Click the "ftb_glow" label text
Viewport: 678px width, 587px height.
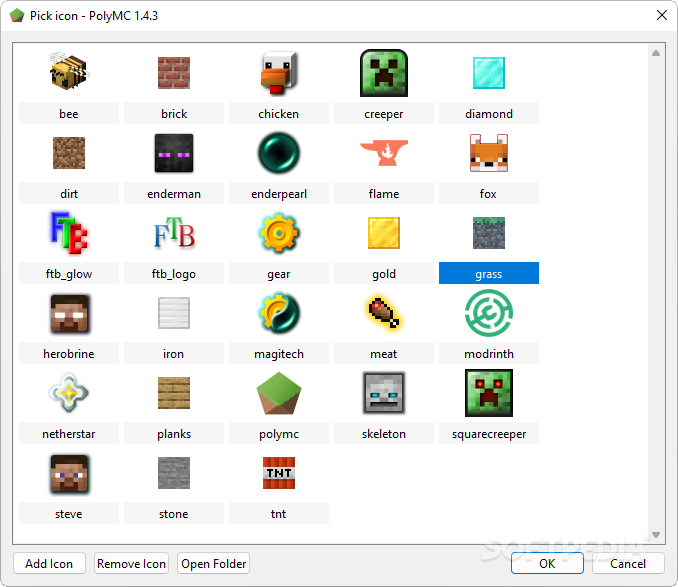point(69,274)
